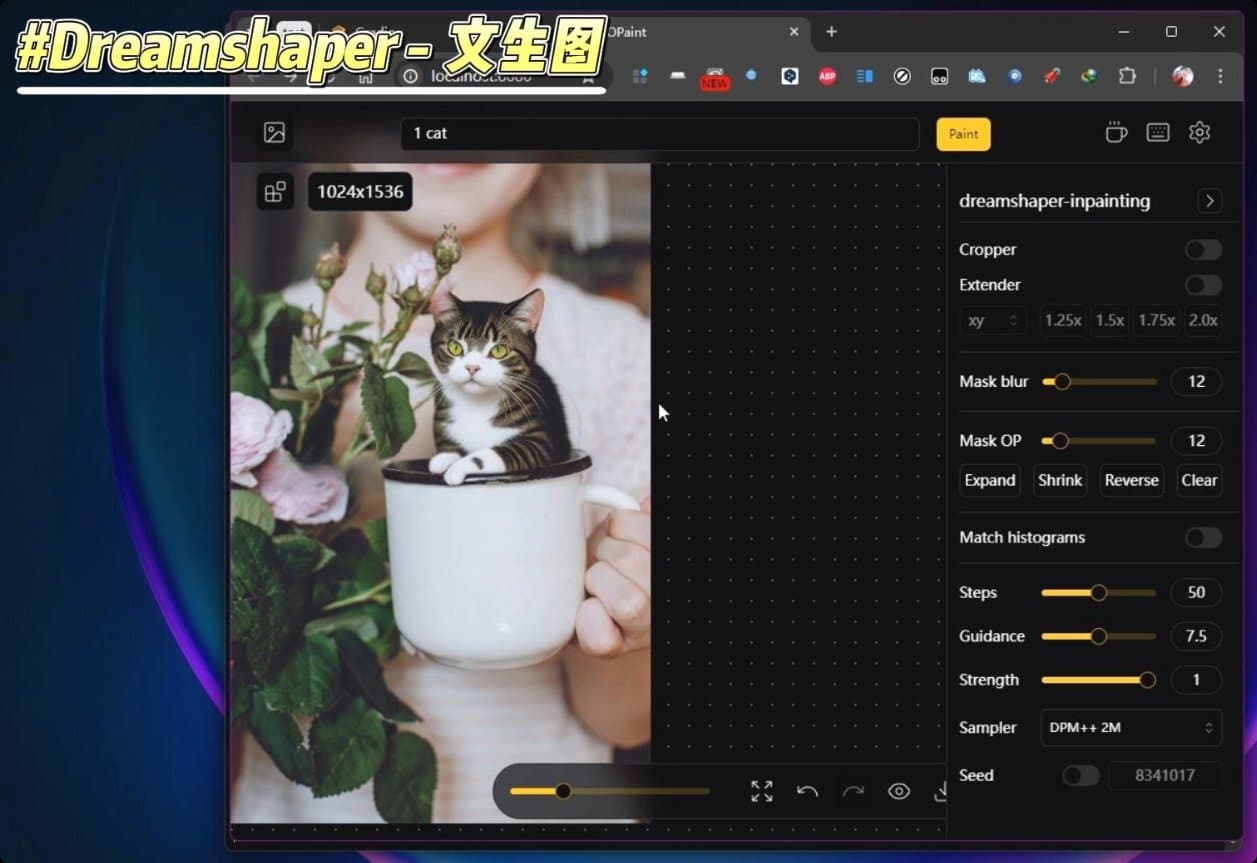Click the coffee cup donation icon
Image resolution: width=1257 pixels, height=863 pixels.
(1115, 131)
